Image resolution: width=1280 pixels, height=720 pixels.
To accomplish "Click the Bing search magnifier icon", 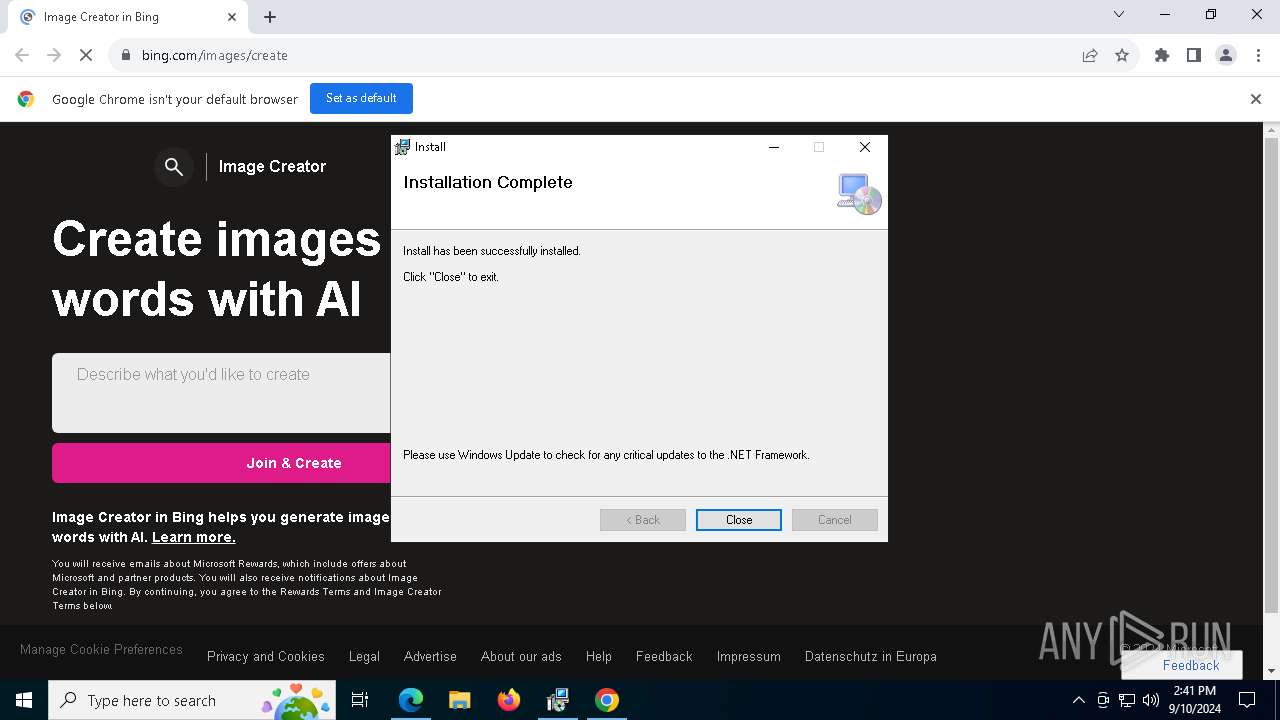I will (x=174, y=167).
